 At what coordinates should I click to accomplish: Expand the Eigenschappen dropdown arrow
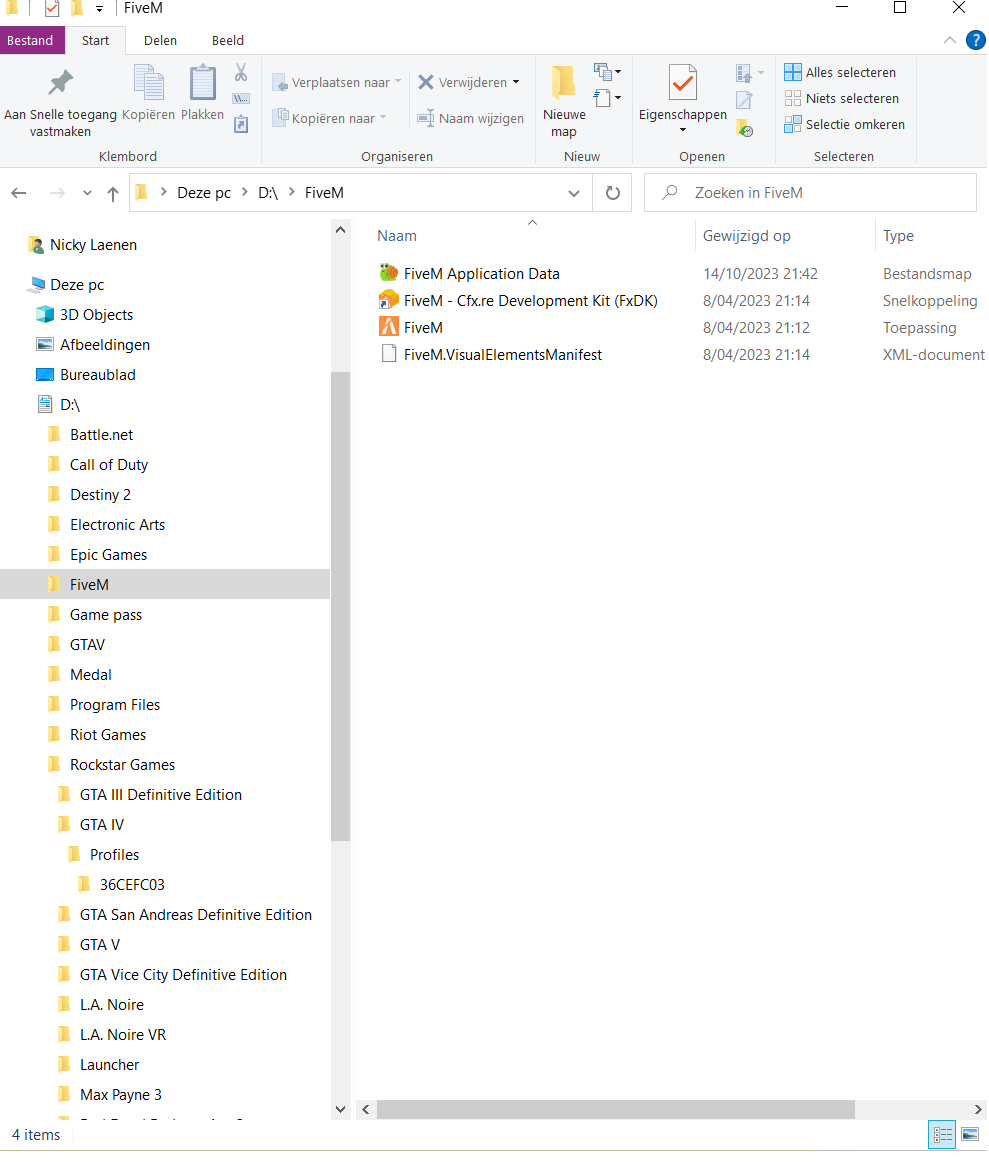(682, 130)
